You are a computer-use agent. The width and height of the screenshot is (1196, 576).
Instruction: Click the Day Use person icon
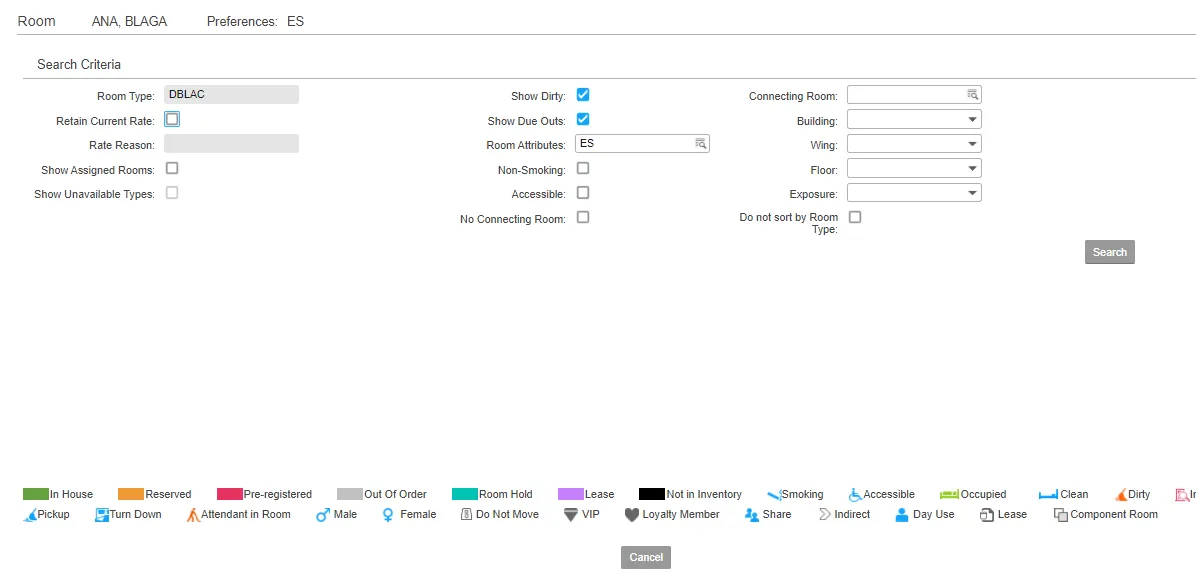point(902,515)
